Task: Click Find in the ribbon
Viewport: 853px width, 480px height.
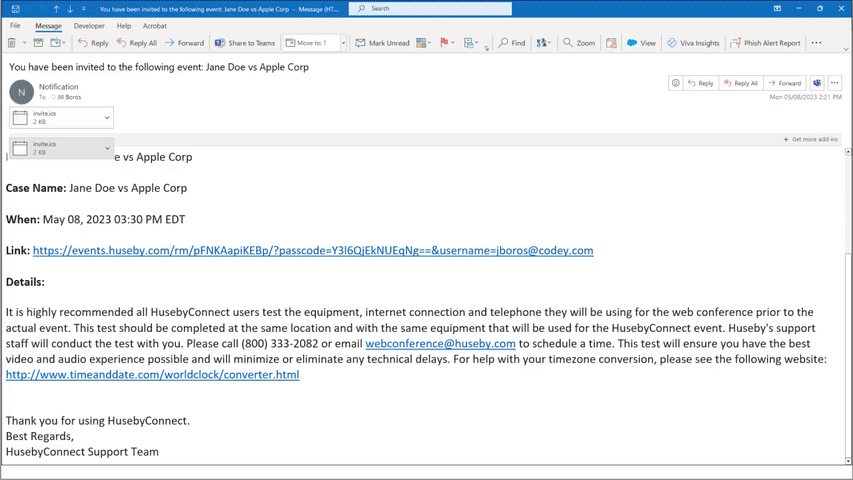Action: [512, 42]
